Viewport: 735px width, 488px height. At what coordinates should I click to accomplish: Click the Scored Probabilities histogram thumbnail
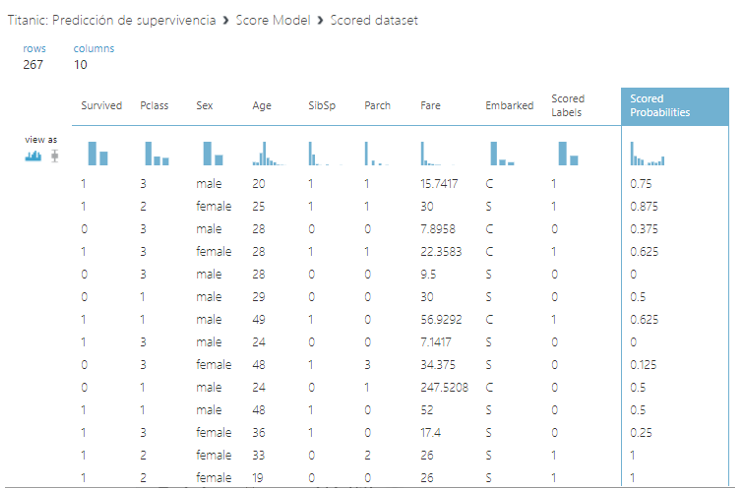pos(647,153)
